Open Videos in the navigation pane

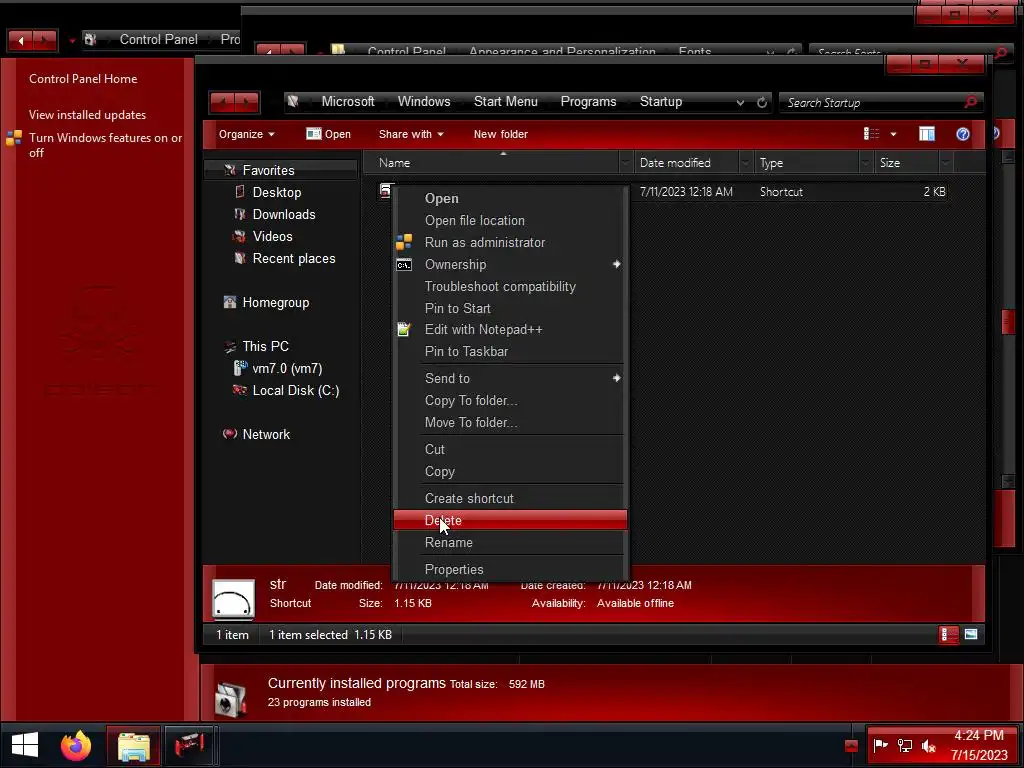click(x=272, y=236)
